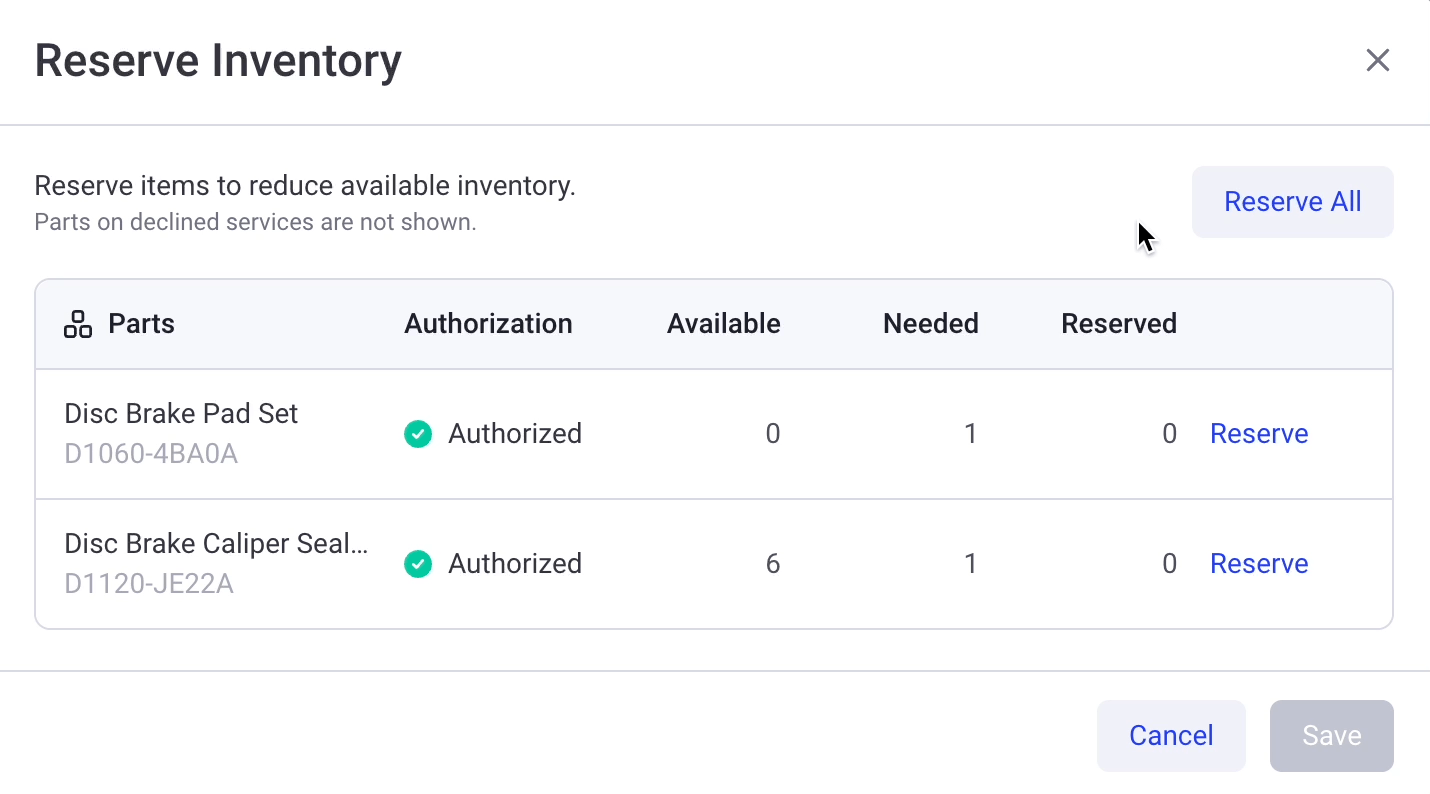1430x794 pixels.
Task: Save the inventory reservations
Action: tap(1331, 735)
